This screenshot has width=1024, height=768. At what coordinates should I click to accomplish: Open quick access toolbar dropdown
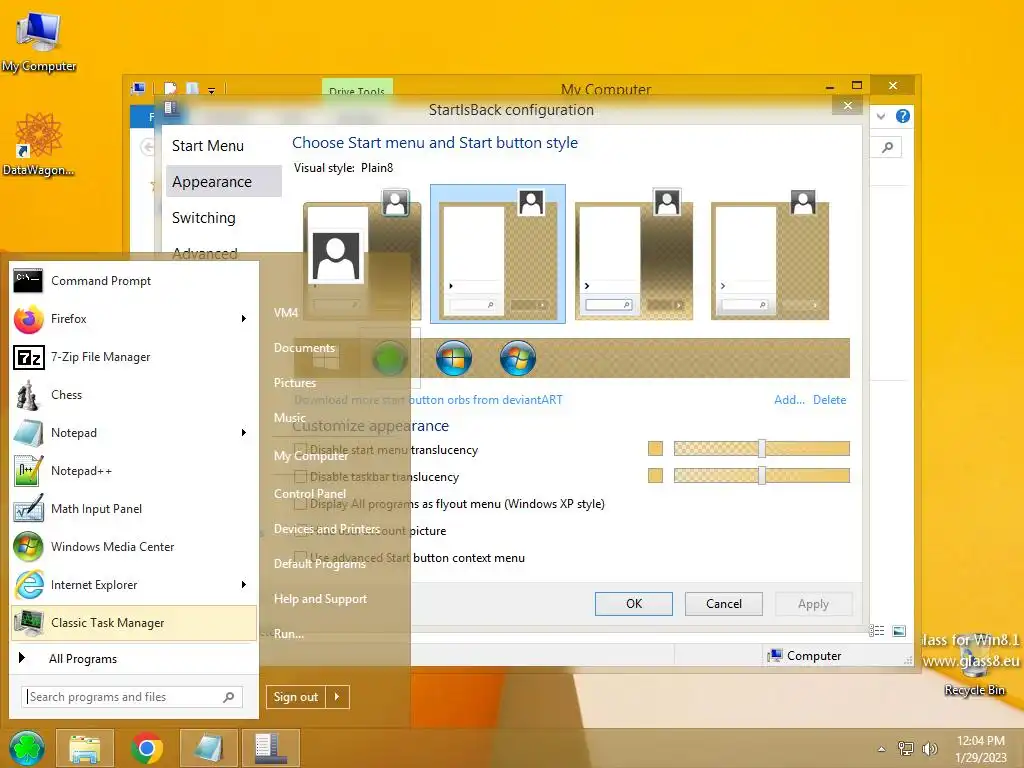pos(212,90)
